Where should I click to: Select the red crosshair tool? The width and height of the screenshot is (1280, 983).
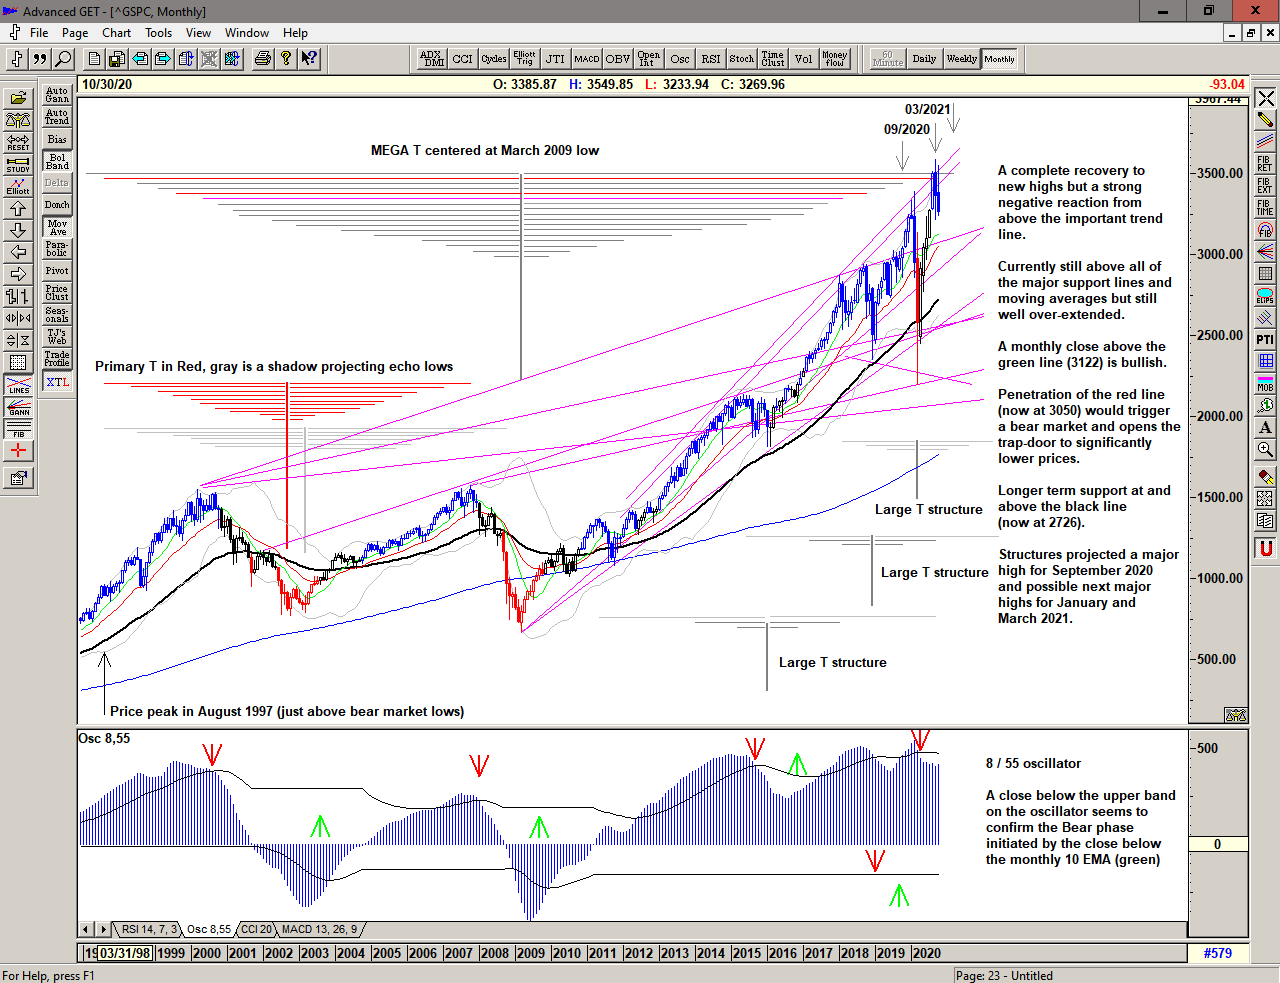click(x=18, y=451)
